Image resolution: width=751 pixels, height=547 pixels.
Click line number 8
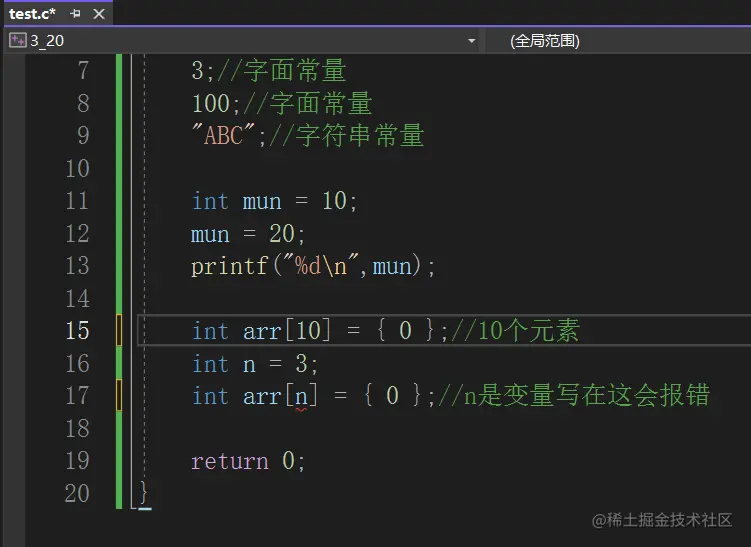(x=83, y=103)
